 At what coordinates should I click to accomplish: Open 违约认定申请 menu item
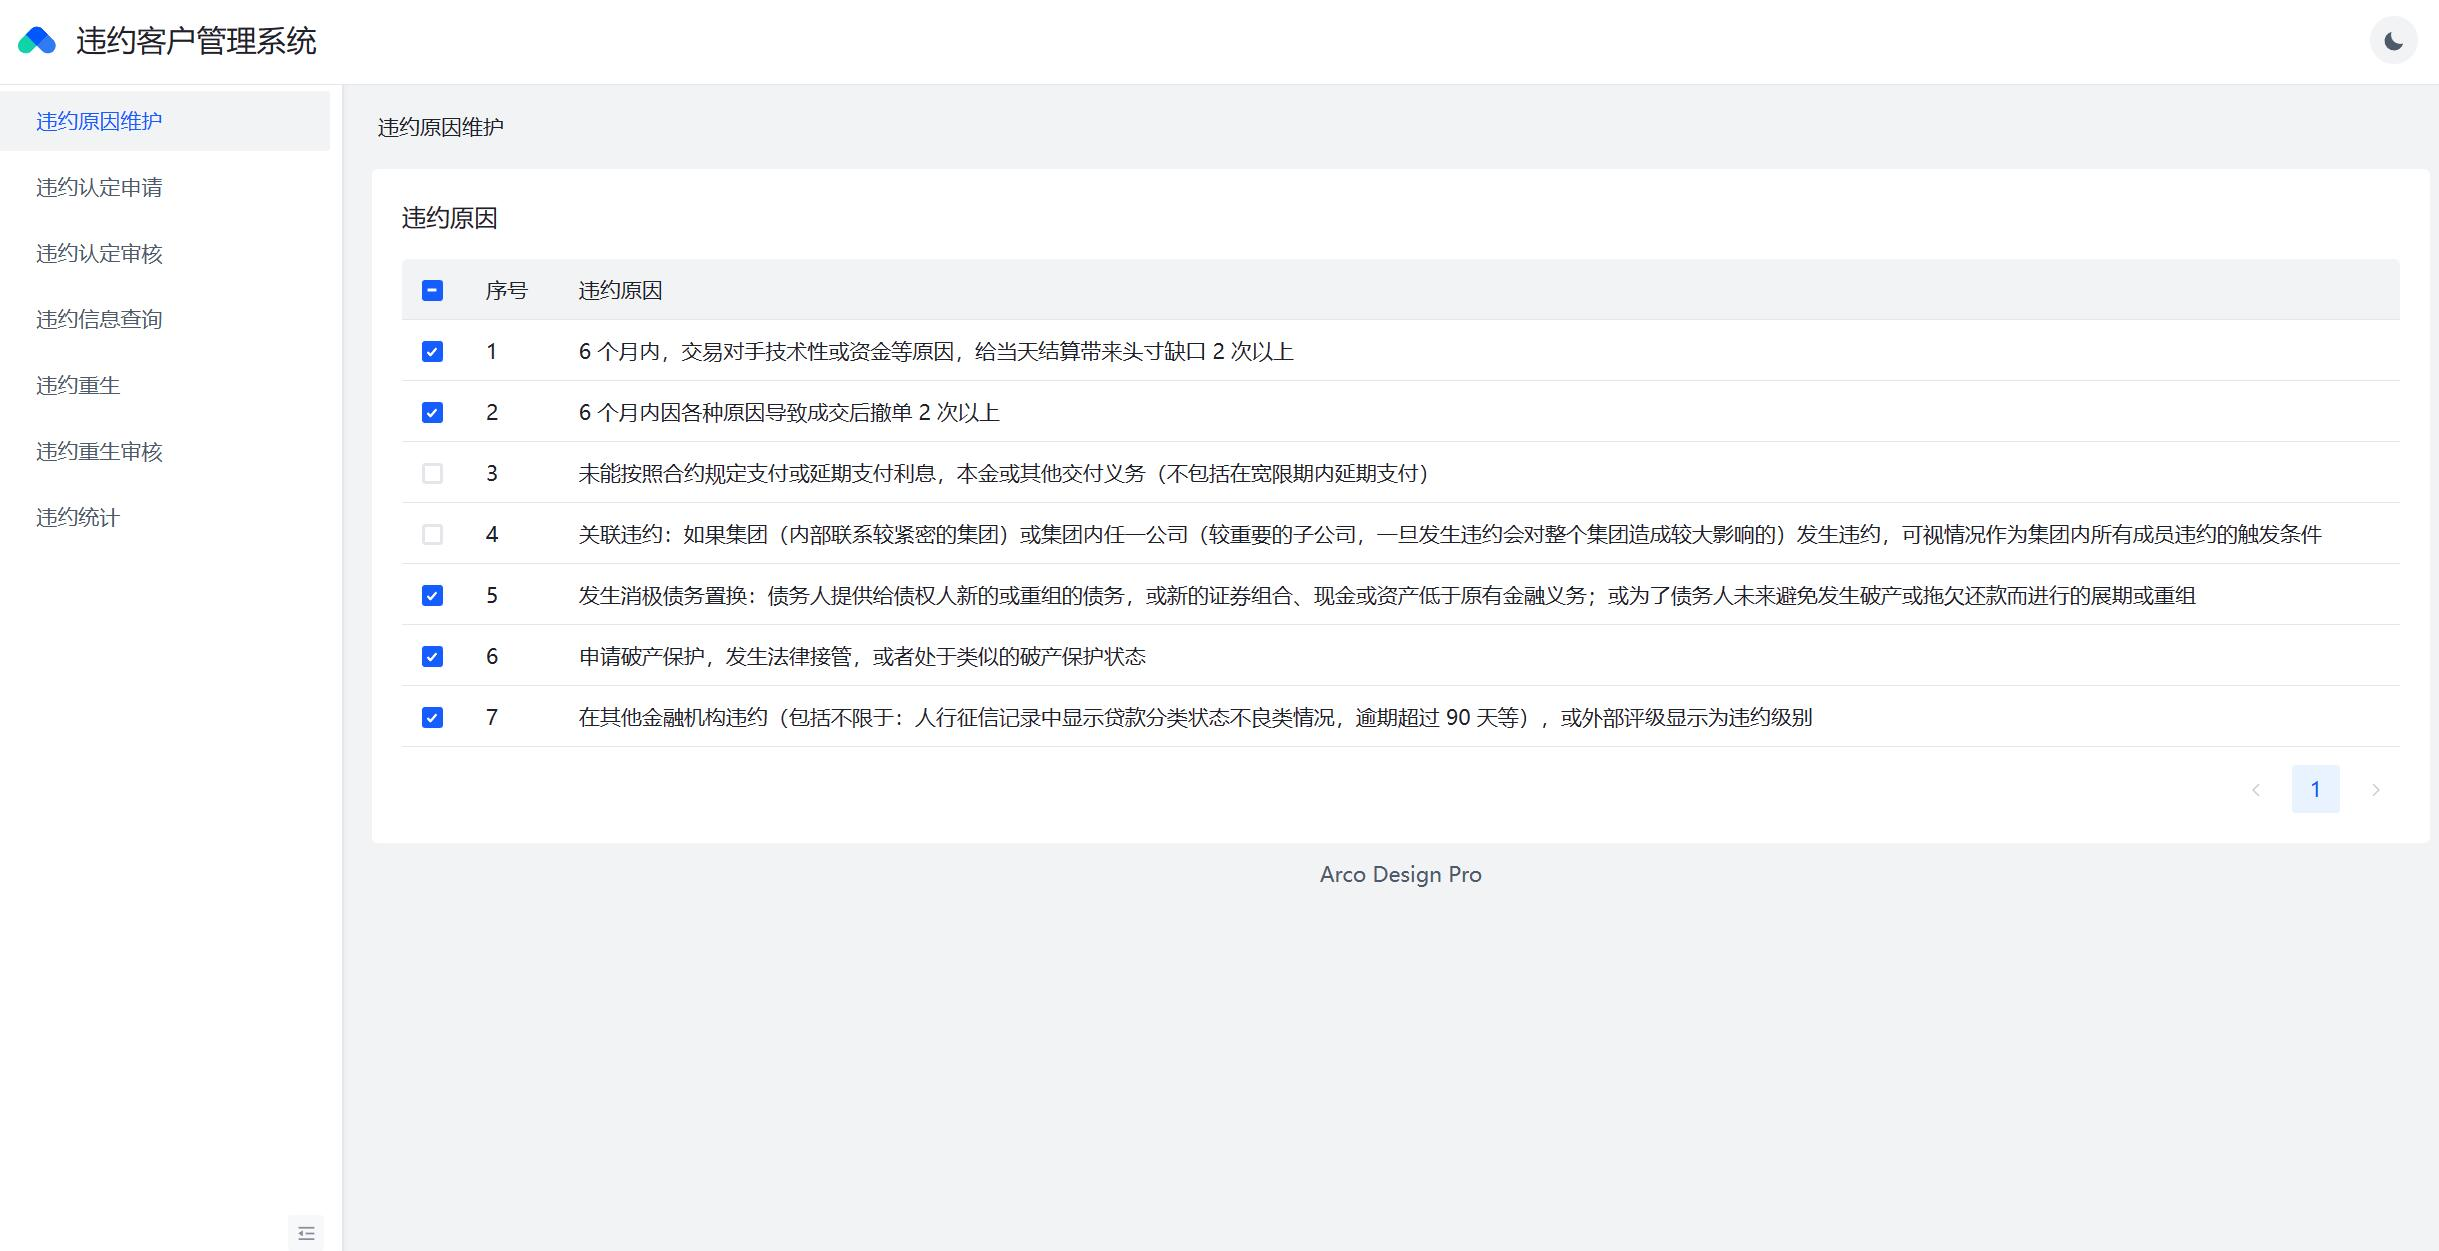click(x=99, y=188)
